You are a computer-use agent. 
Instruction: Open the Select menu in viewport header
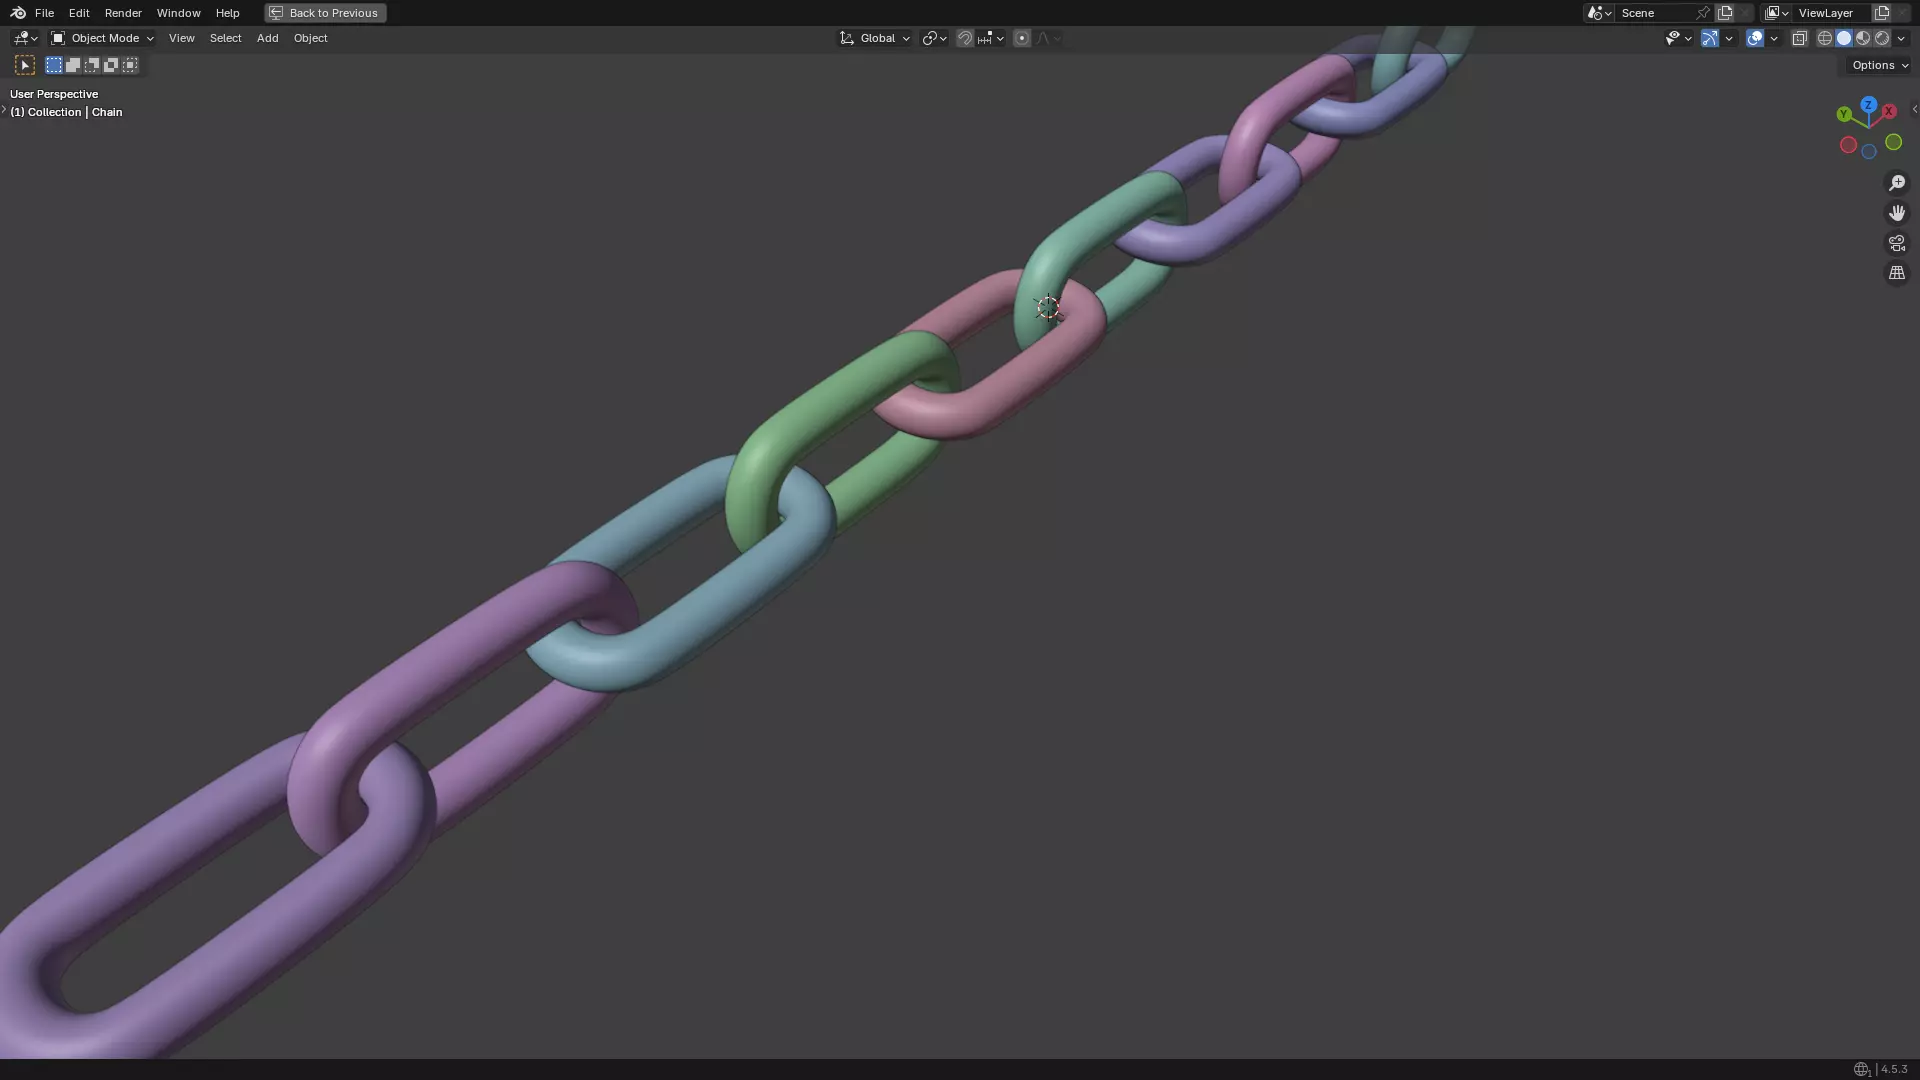(x=225, y=38)
